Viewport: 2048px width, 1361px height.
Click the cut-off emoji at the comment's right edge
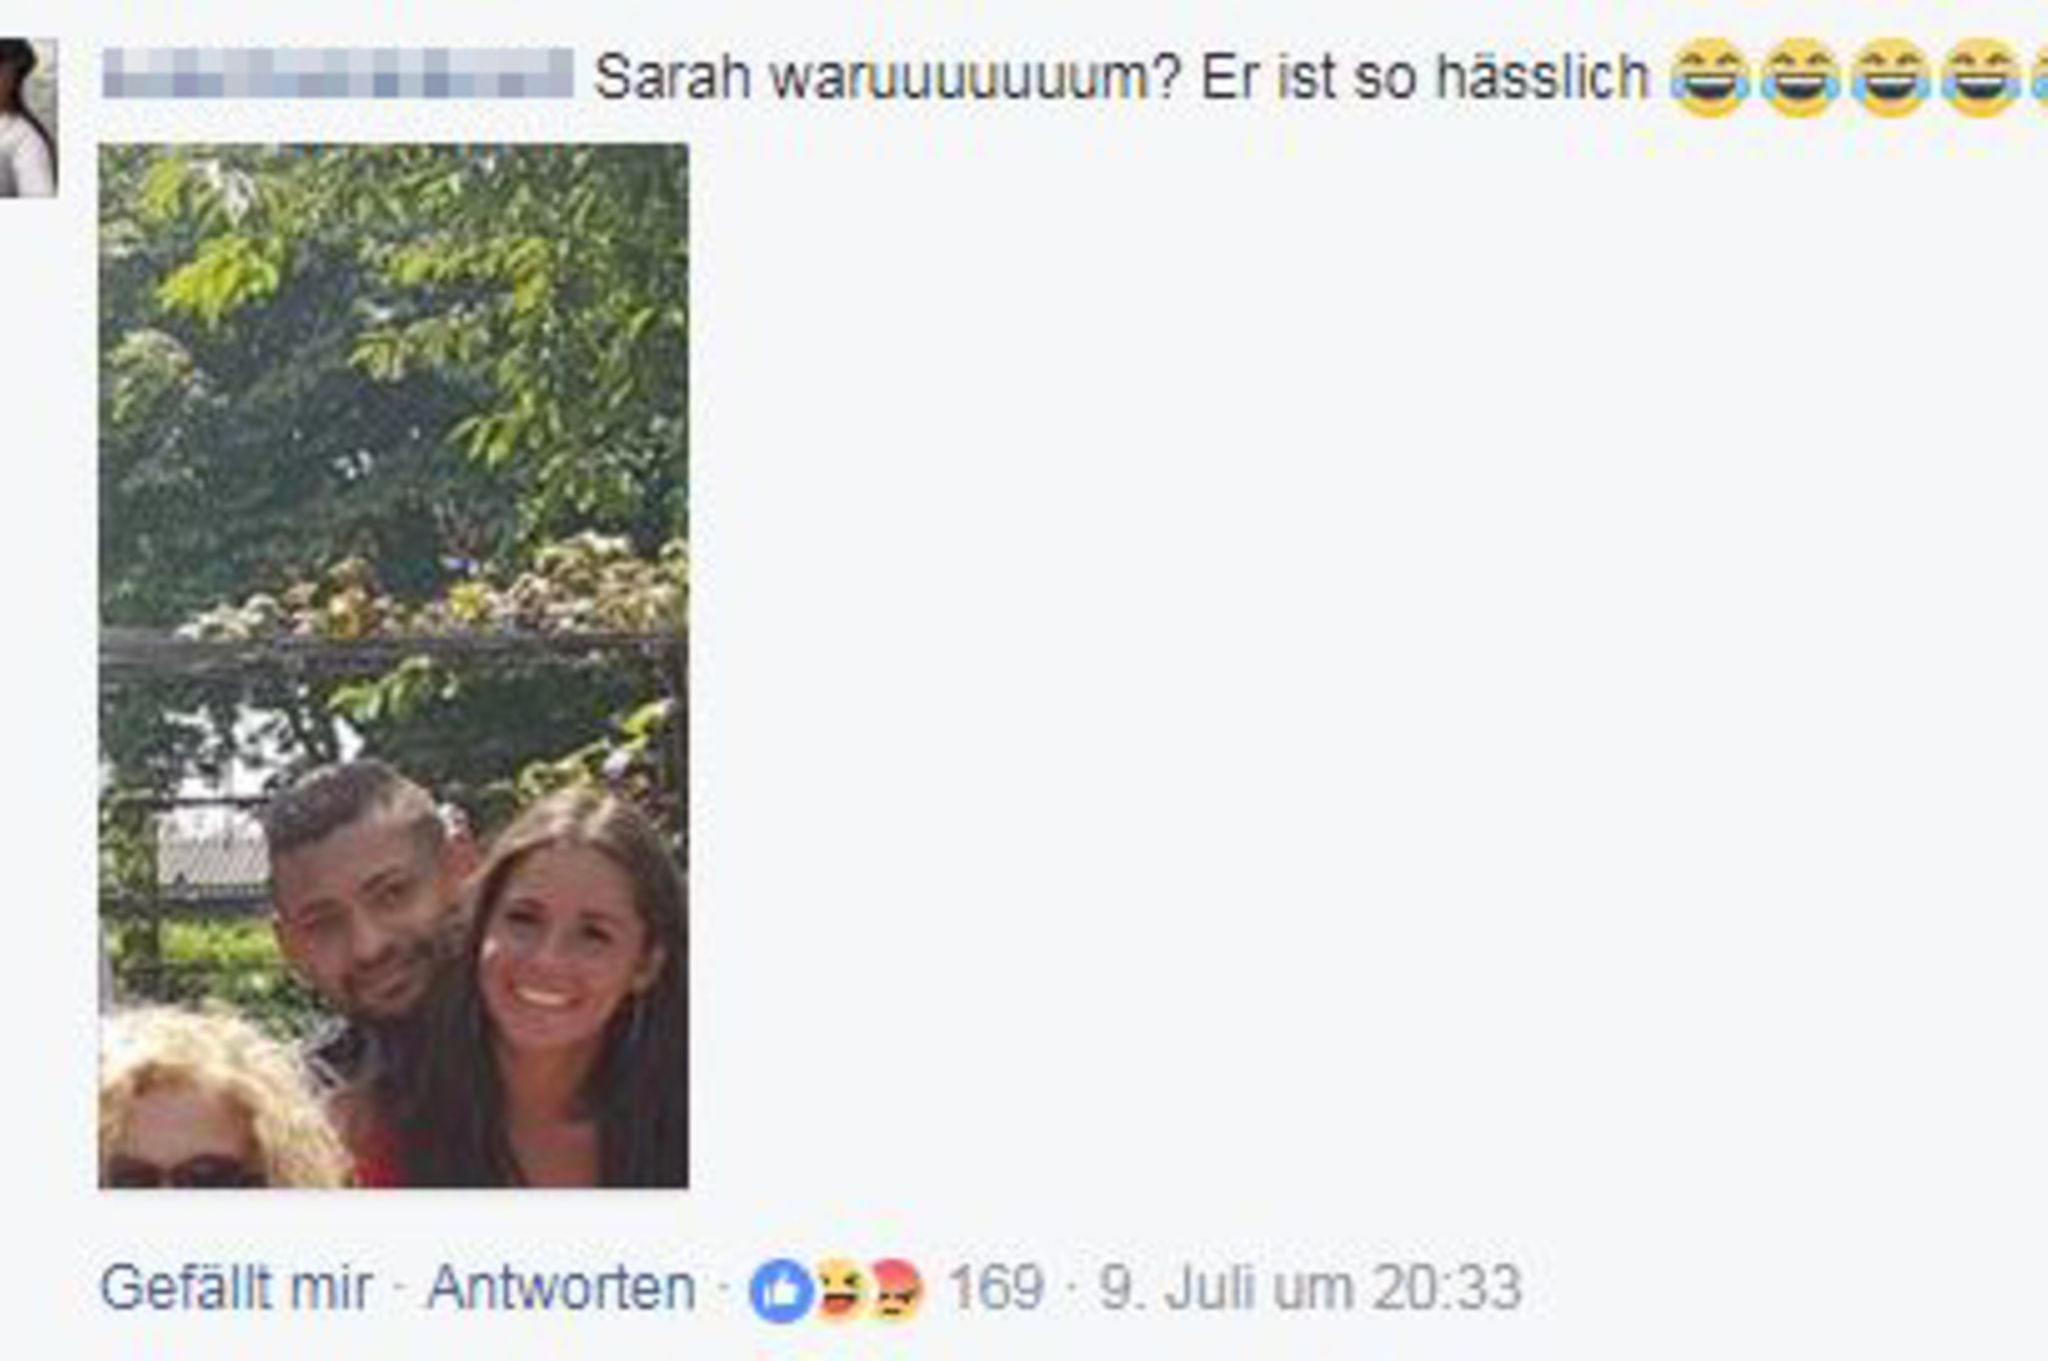(x=2039, y=78)
